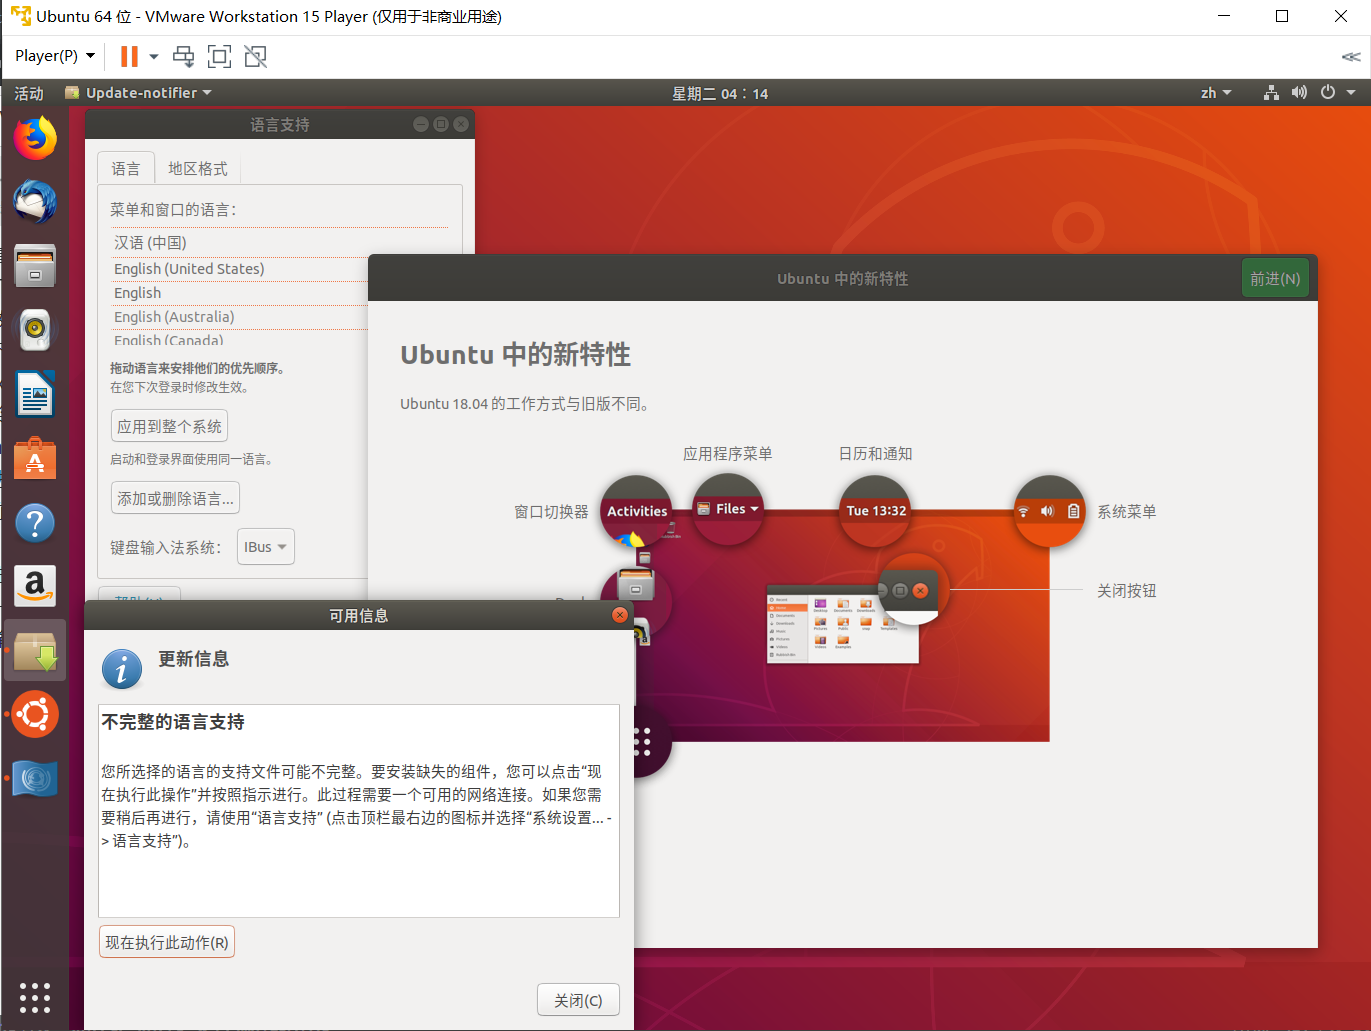Click 现在执行此动作(R) button
This screenshot has height=1031, width=1371.
167,942
